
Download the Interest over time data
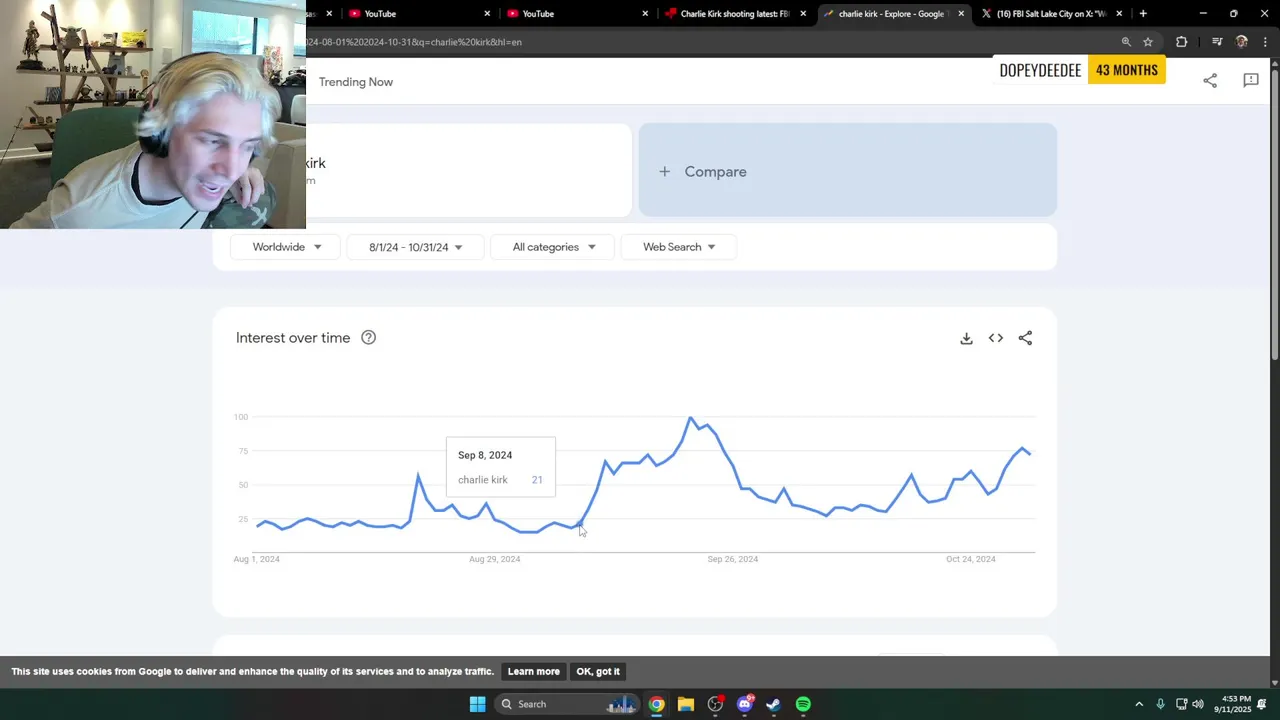[x=966, y=338]
